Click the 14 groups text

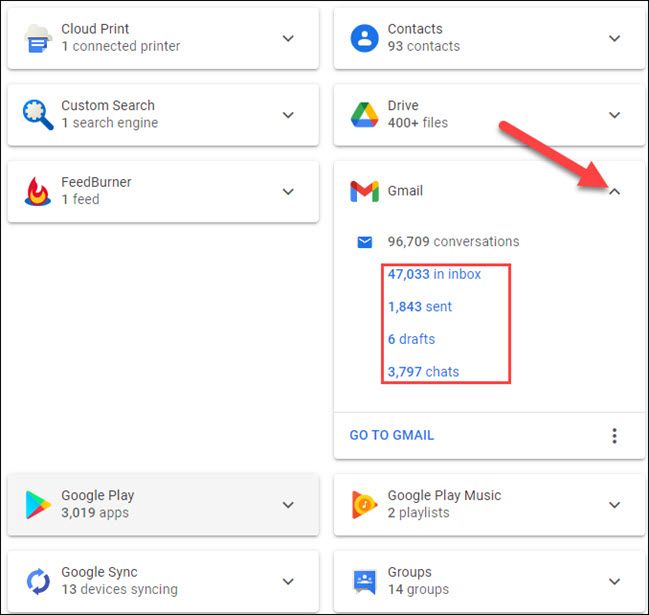click(418, 589)
